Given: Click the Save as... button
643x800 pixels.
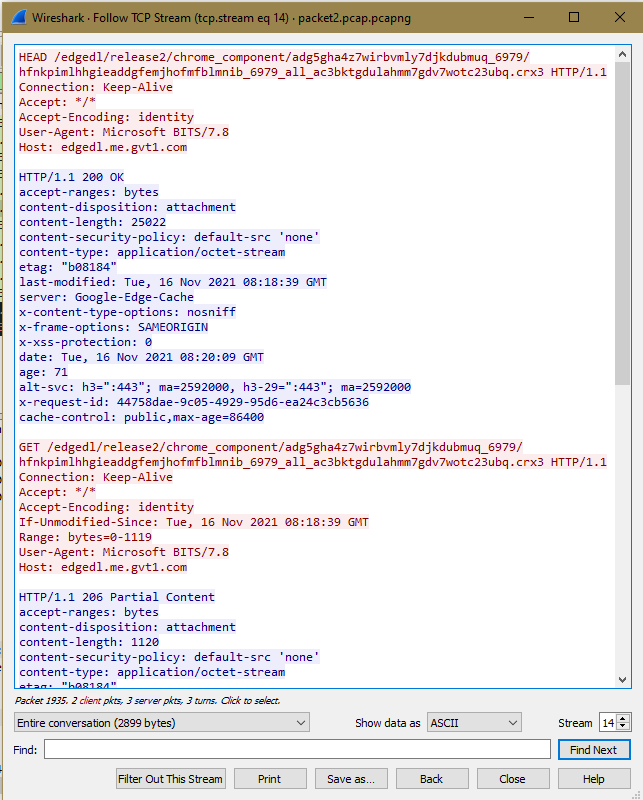Looking at the screenshot, I should [351, 779].
